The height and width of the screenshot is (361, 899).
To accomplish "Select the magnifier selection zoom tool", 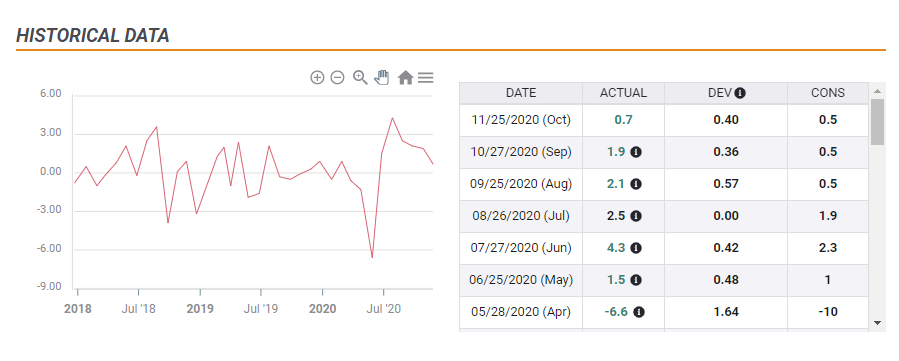I will (360, 77).
